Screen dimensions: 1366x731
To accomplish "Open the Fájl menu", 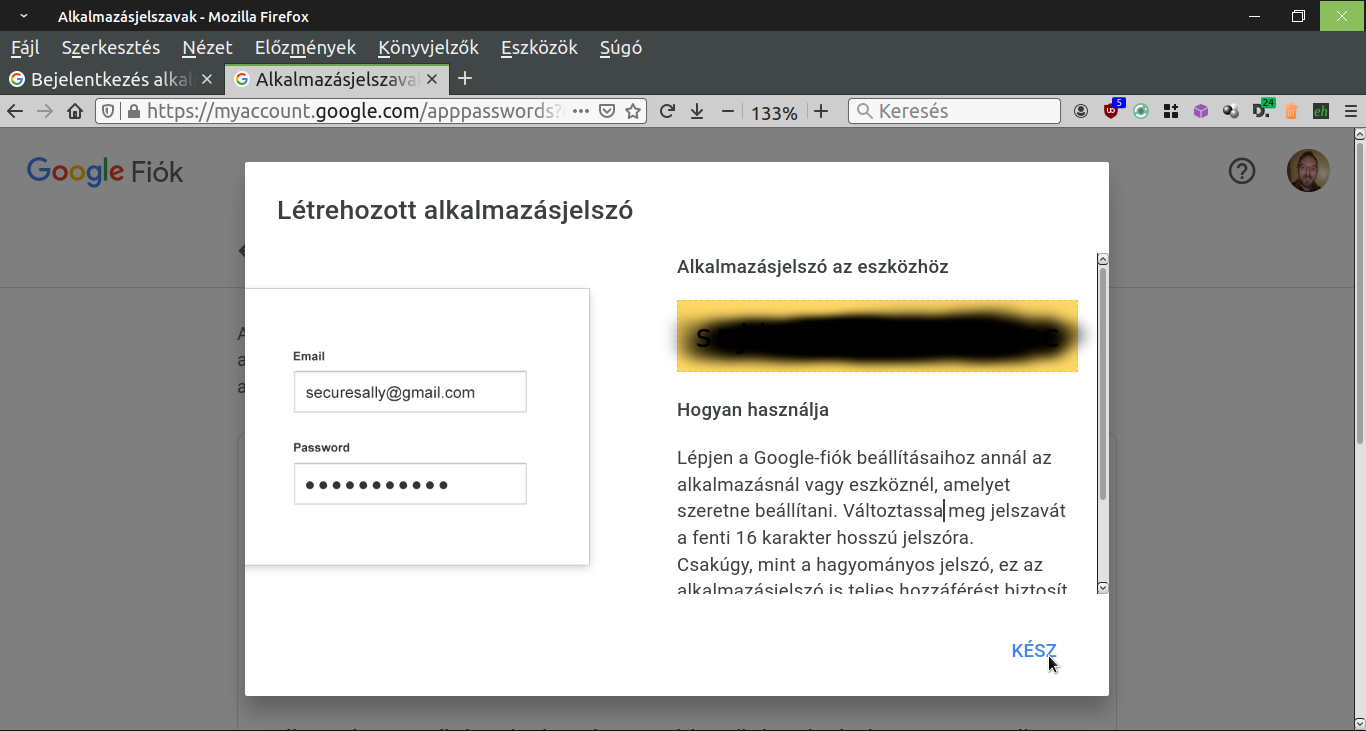I will (24, 47).
